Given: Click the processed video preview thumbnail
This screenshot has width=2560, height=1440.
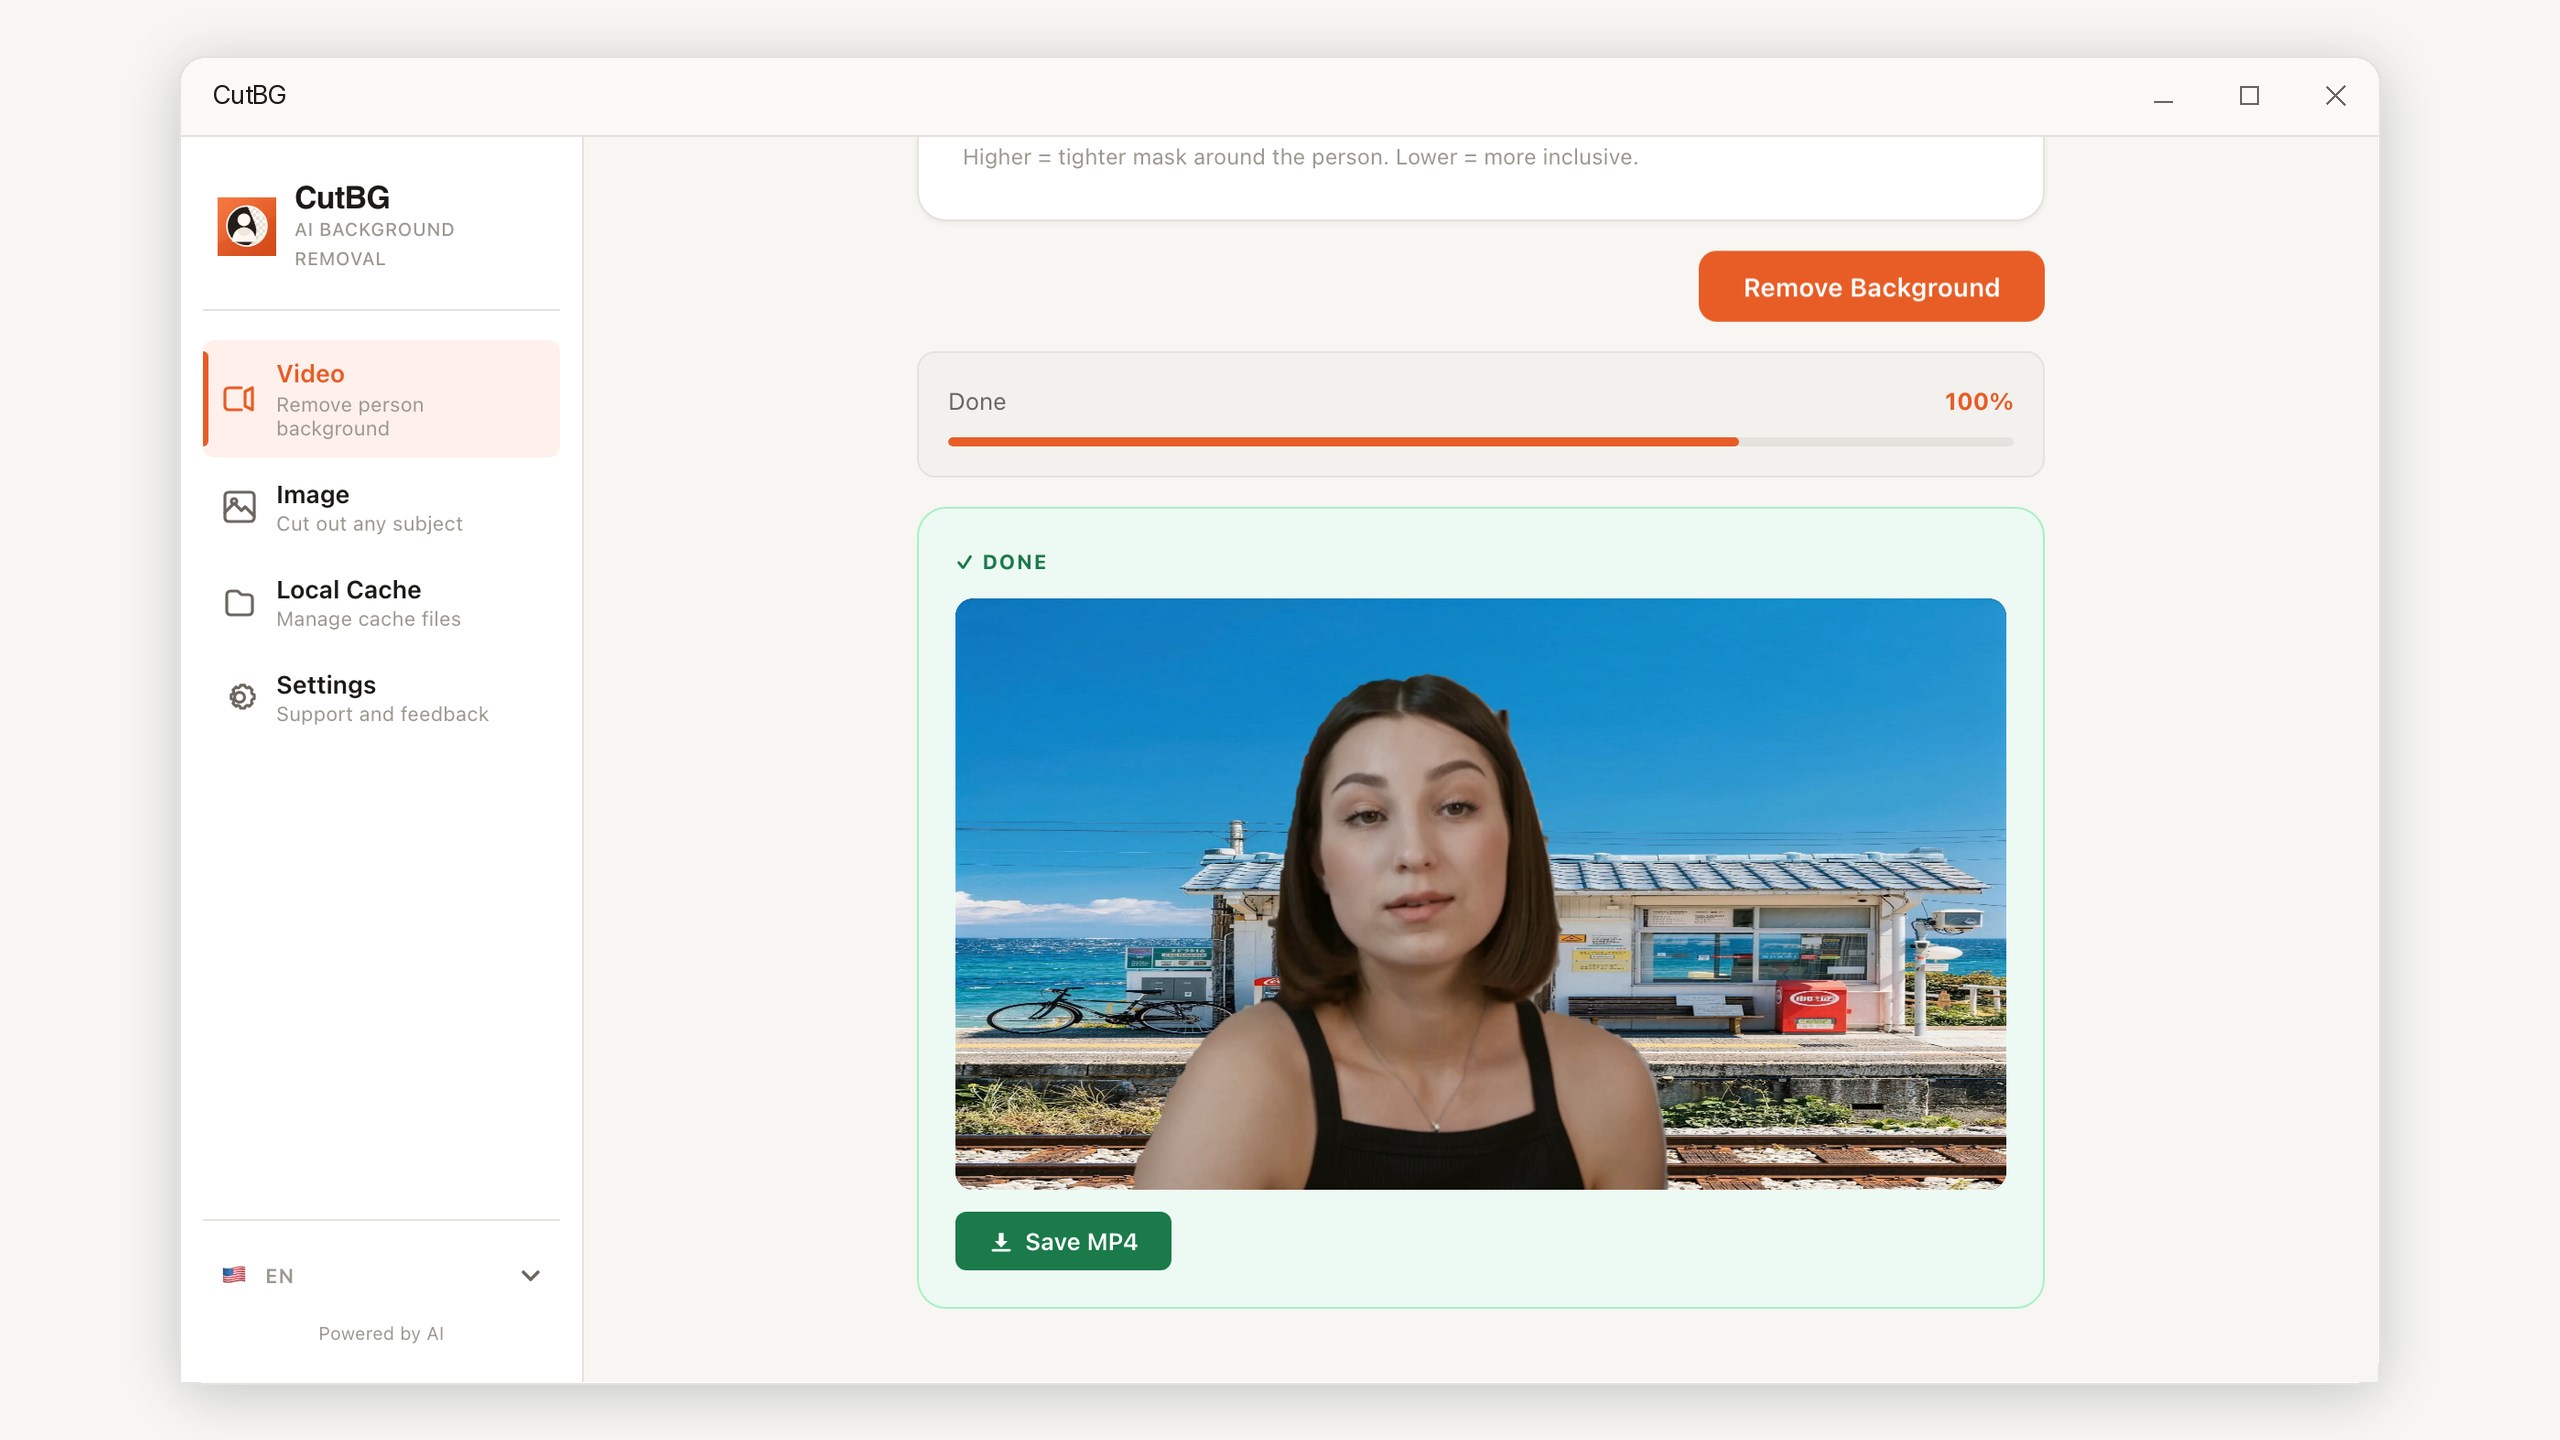Looking at the screenshot, I should 1480,893.
